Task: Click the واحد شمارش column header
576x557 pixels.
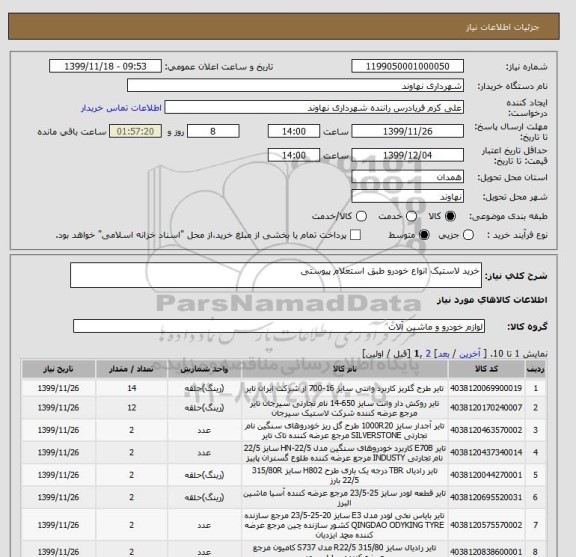Action: click(204, 369)
